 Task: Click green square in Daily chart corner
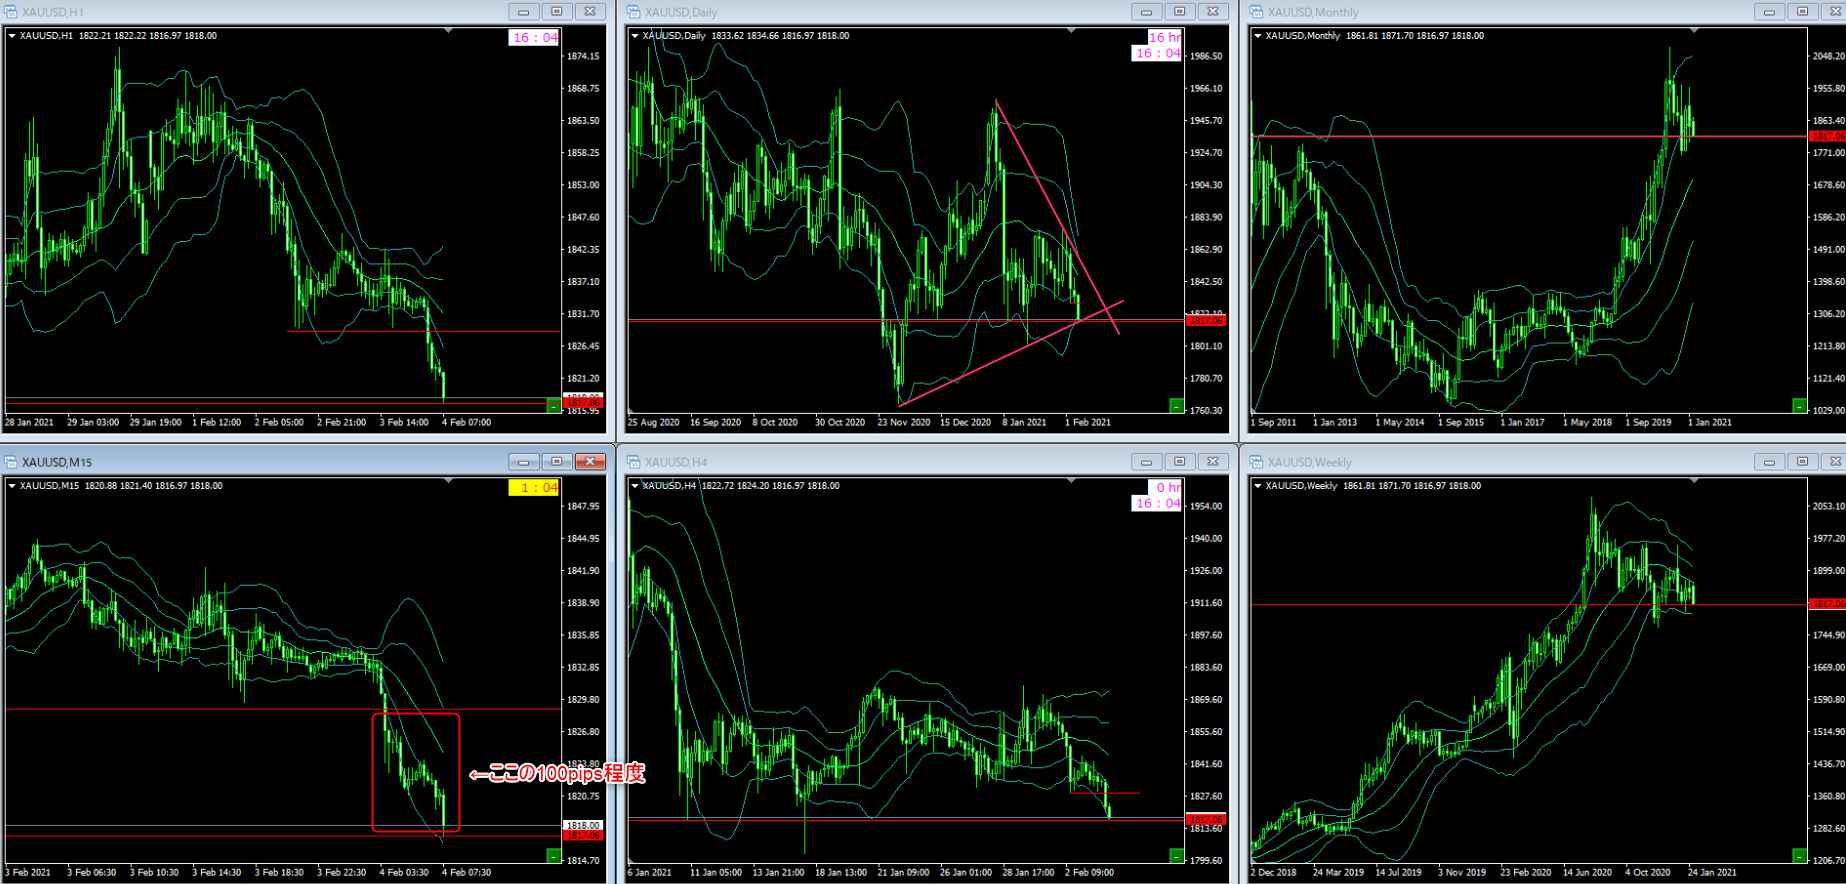pyautogui.click(x=1177, y=405)
